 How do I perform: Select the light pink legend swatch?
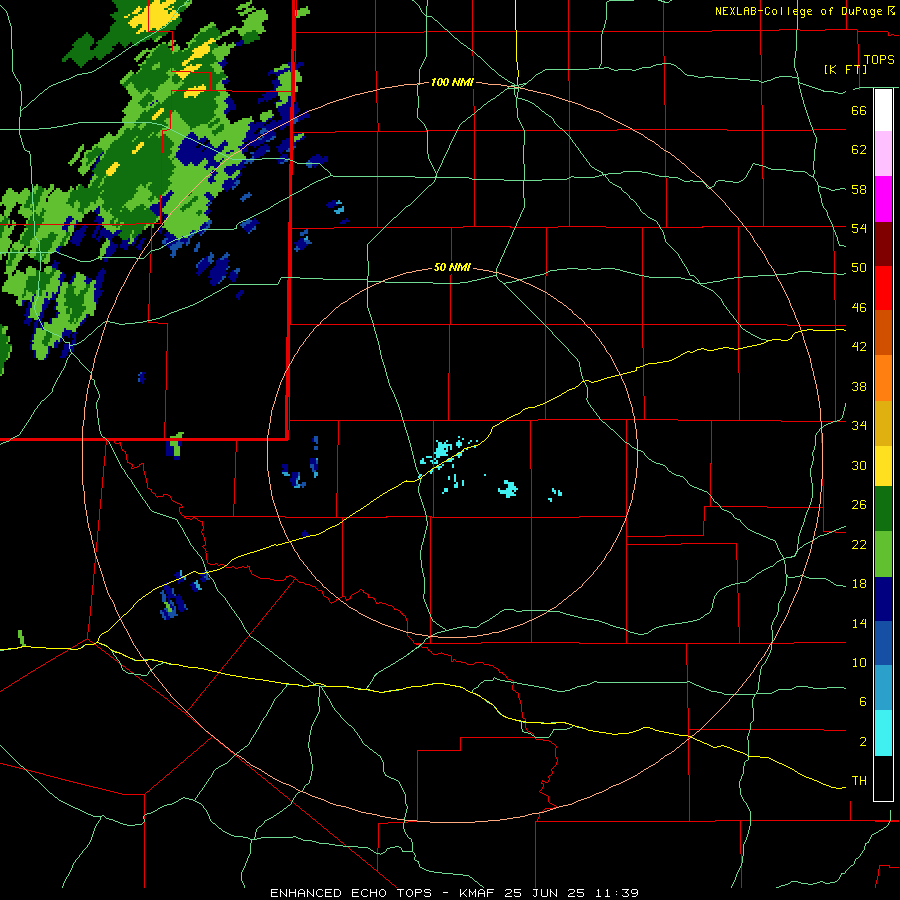coord(883,153)
